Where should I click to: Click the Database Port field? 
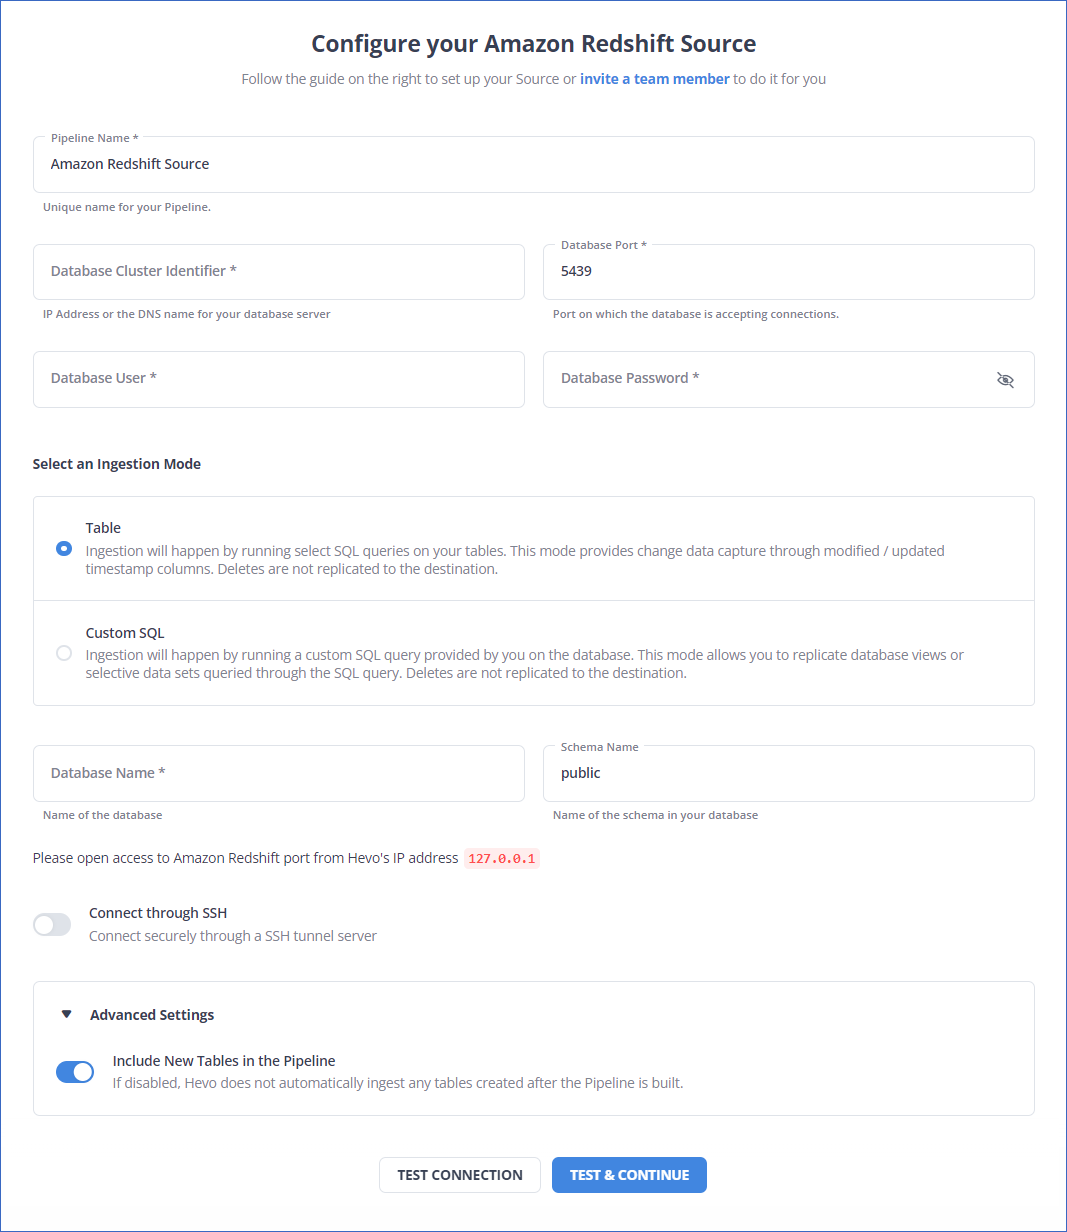(789, 272)
